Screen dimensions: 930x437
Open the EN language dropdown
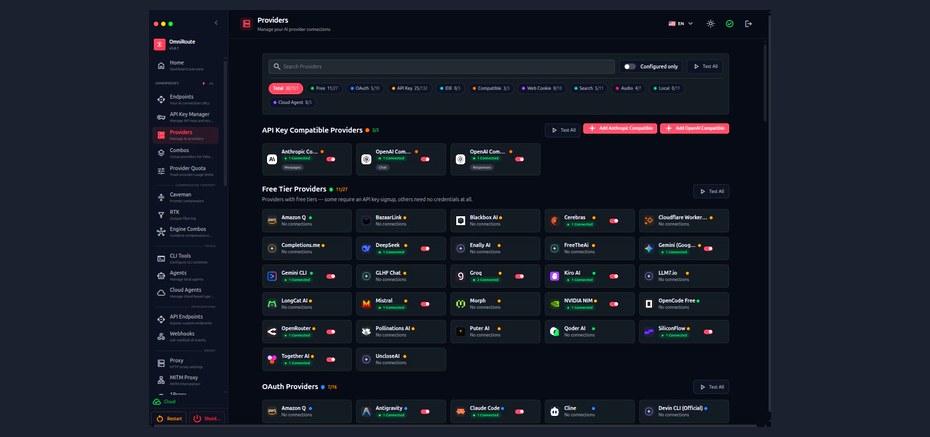680,24
